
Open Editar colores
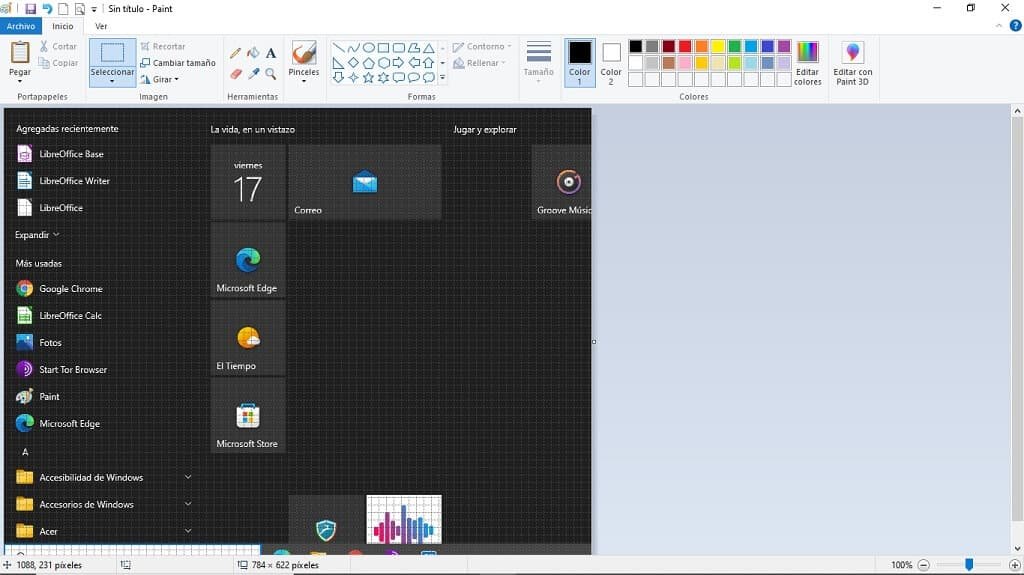(808, 63)
